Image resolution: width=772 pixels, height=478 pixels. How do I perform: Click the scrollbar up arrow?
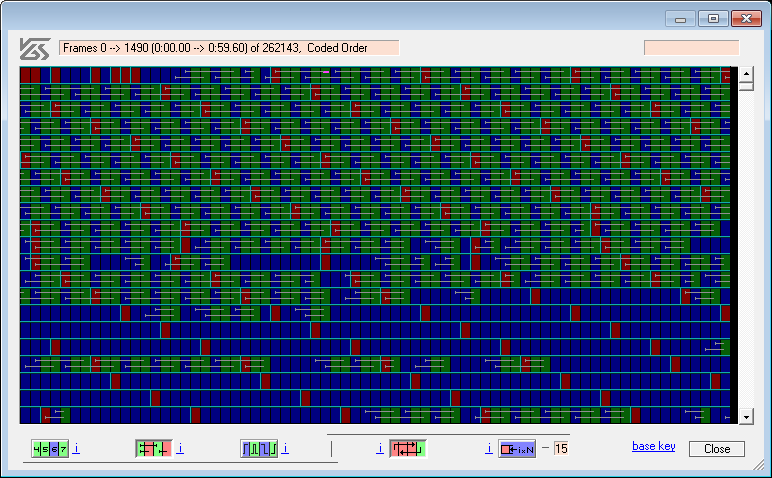[x=746, y=74]
